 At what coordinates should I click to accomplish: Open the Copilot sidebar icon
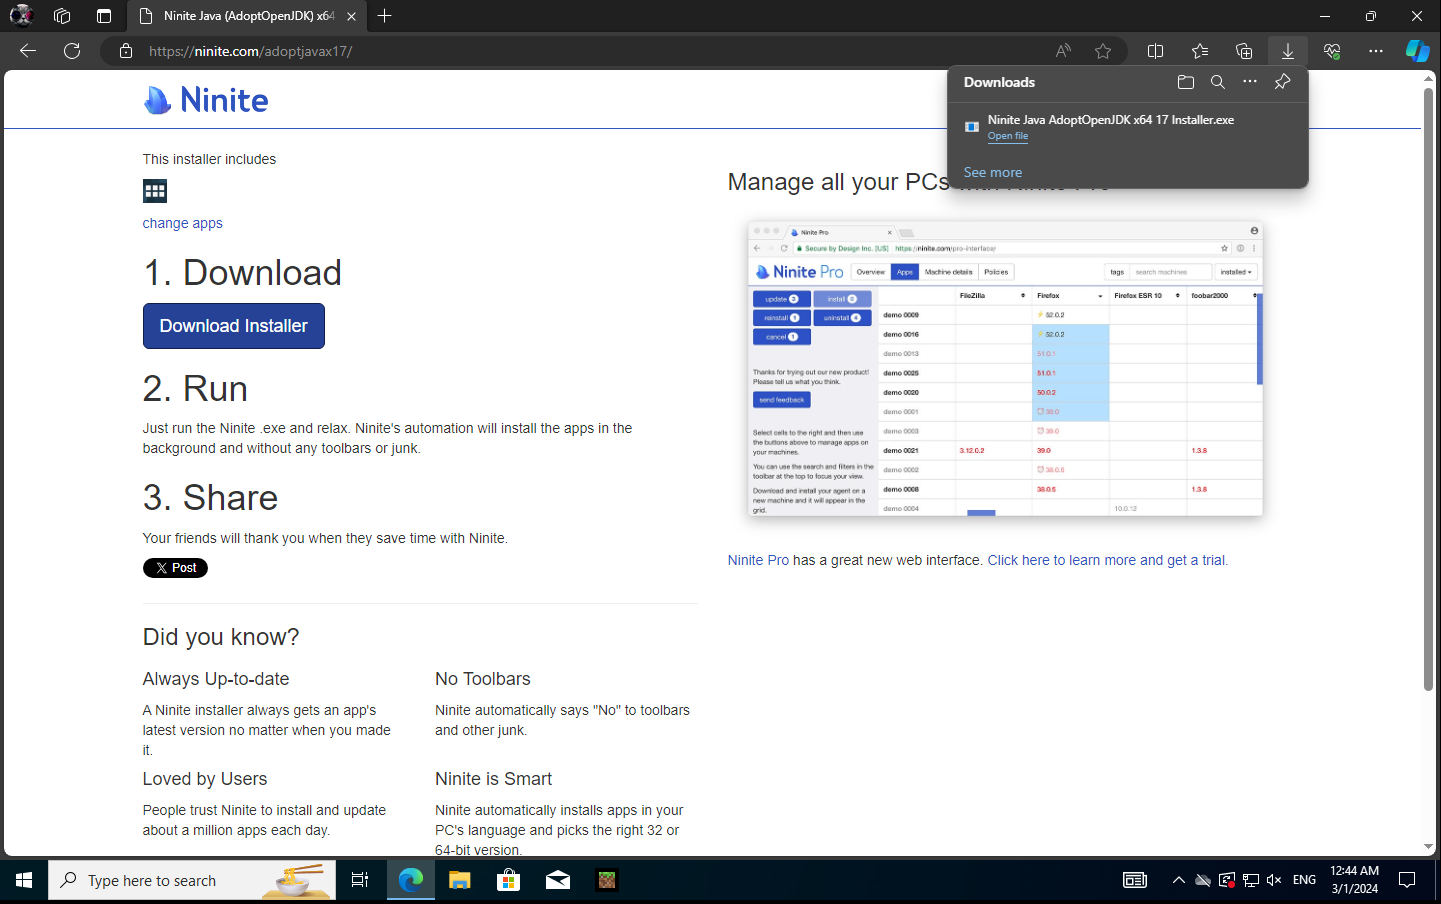tap(1417, 51)
